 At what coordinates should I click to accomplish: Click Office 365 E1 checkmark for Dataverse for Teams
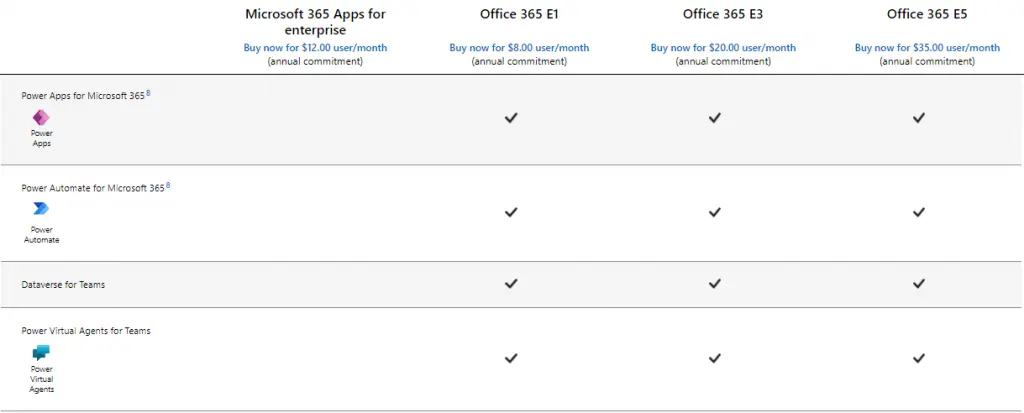(x=511, y=283)
